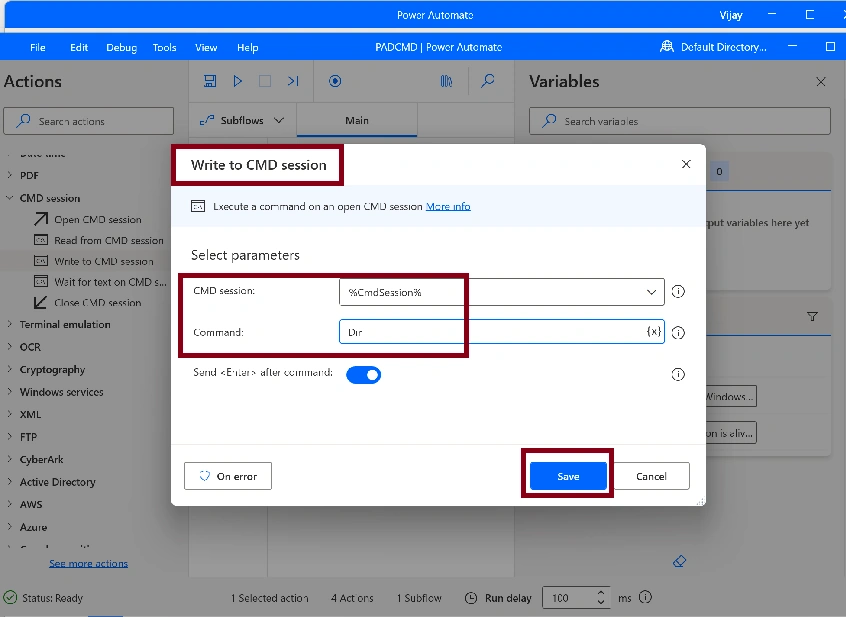Expand the Azure actions group
The width and height of the screenshot is (846, 617).
click(9, 526)
